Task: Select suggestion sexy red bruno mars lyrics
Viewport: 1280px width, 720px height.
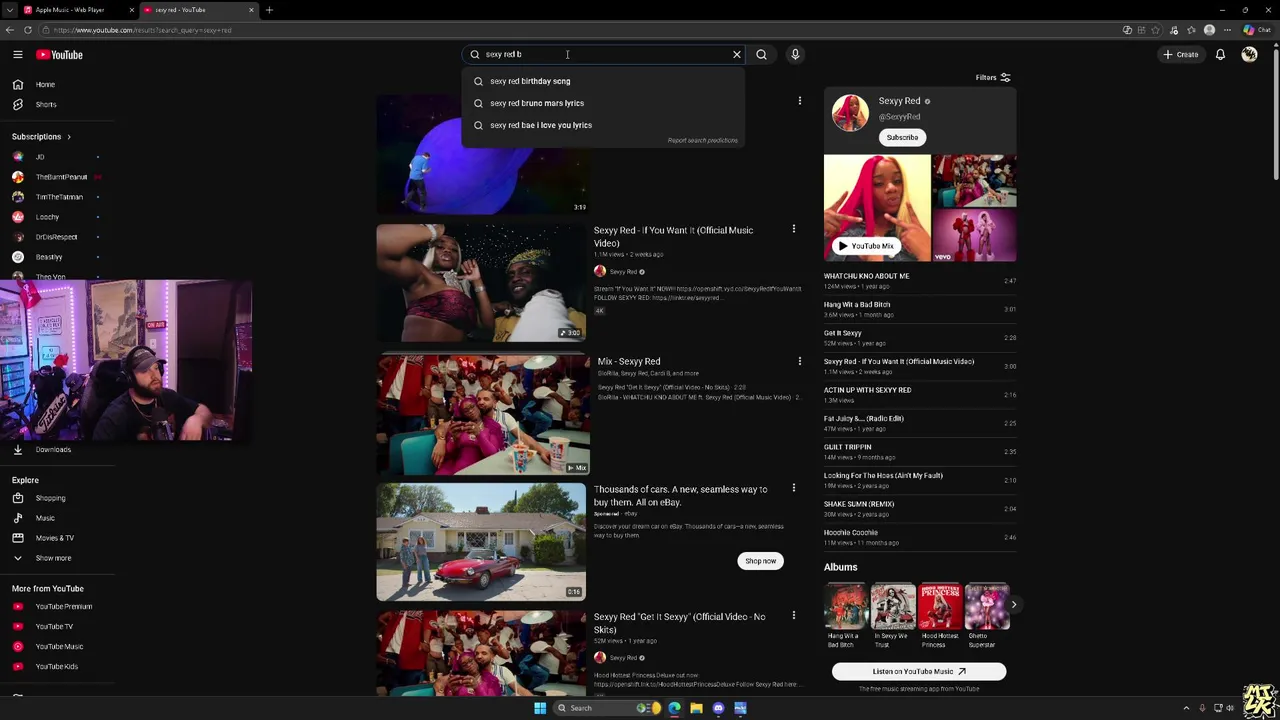Action: [603, 103]
